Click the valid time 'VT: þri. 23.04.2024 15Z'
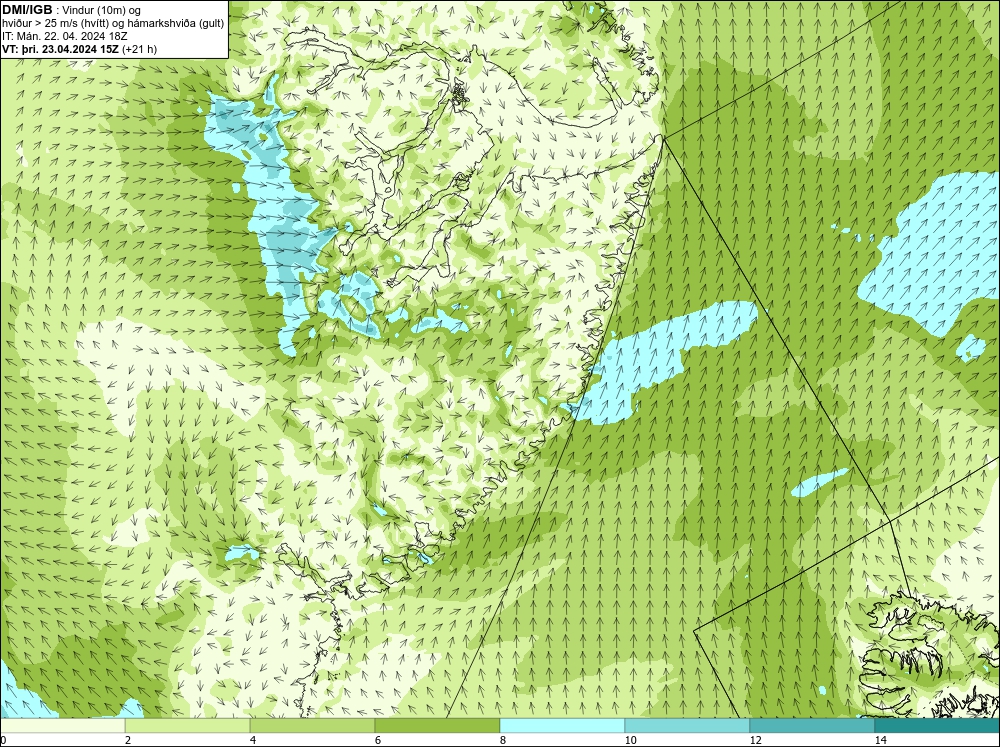Viewport: 1000px width, 747px height. tap(61, 48)
